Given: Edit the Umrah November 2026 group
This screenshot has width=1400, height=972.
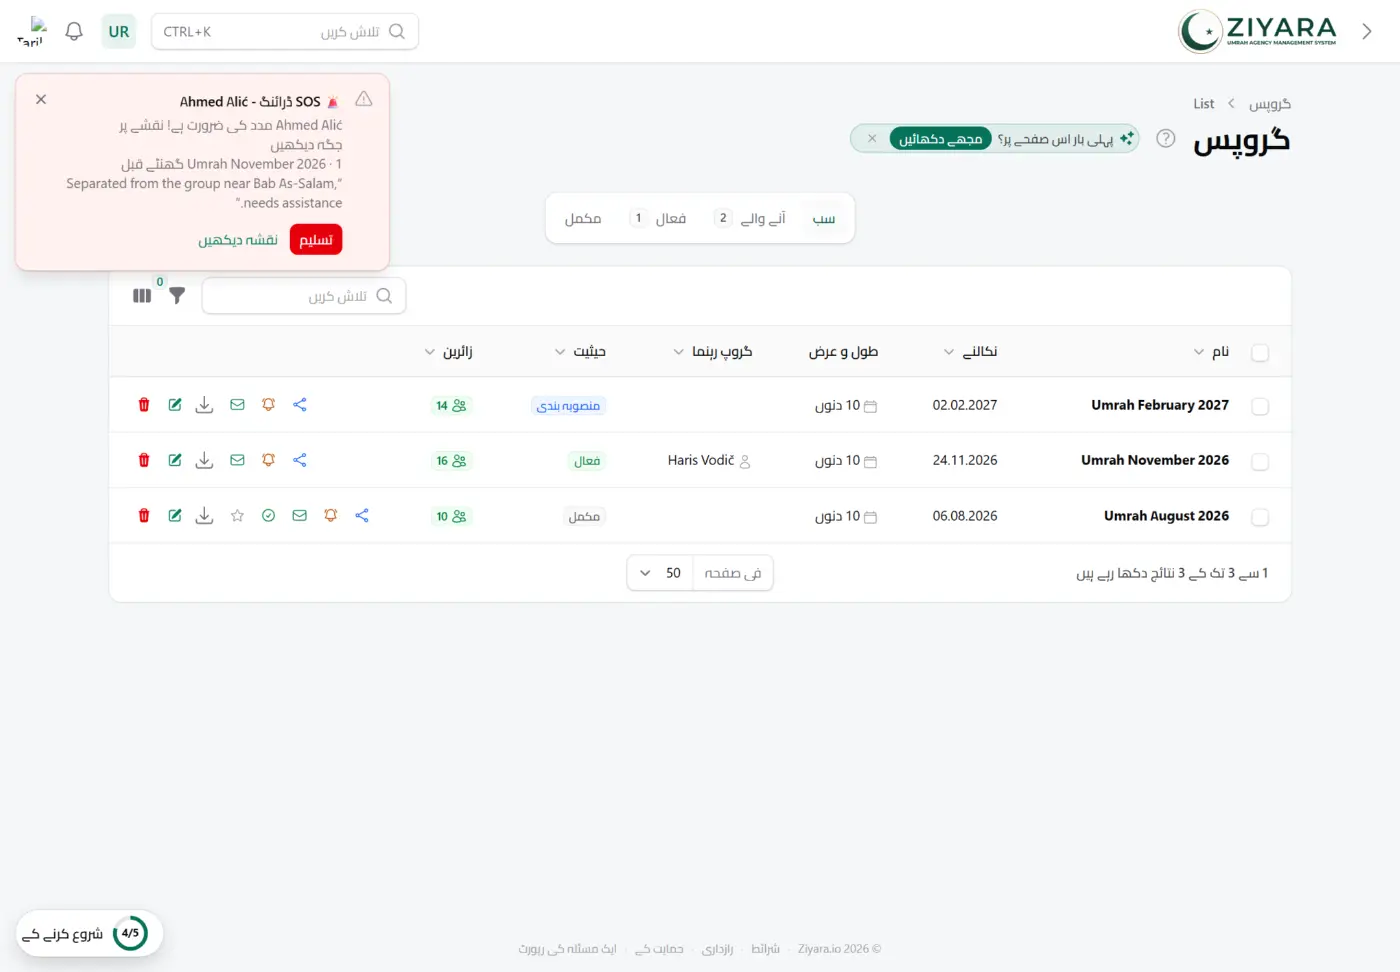Looking at the screenshot, I should coord(175,460).
